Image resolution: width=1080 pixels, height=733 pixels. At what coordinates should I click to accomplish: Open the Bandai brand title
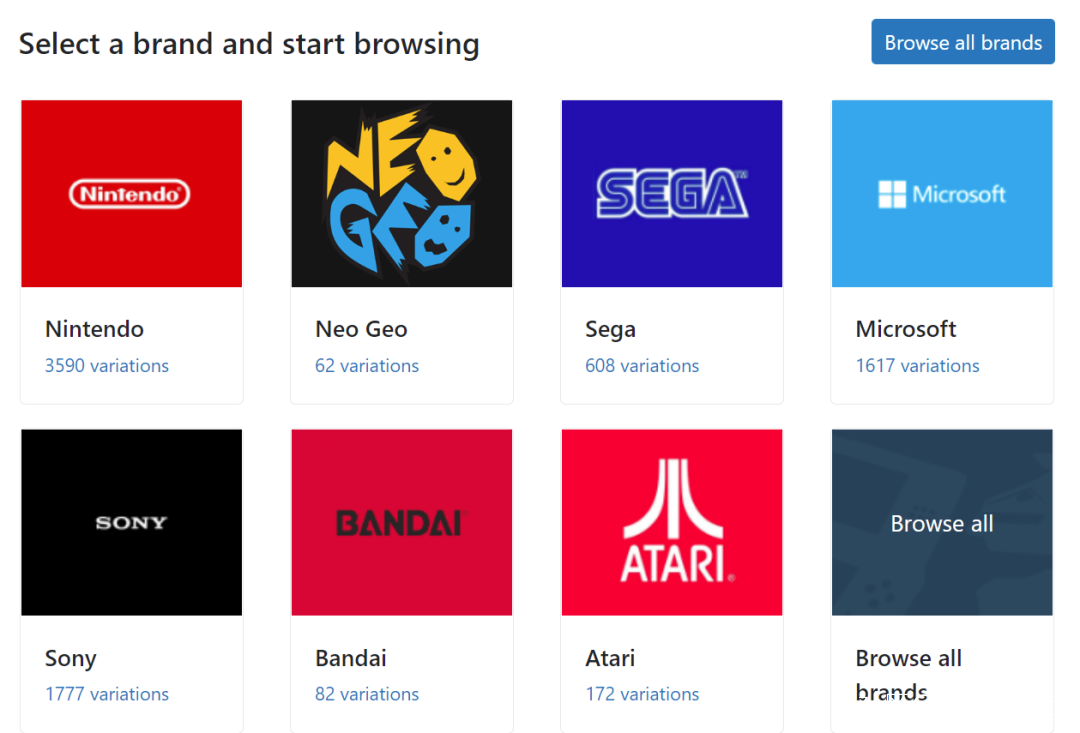351,659
